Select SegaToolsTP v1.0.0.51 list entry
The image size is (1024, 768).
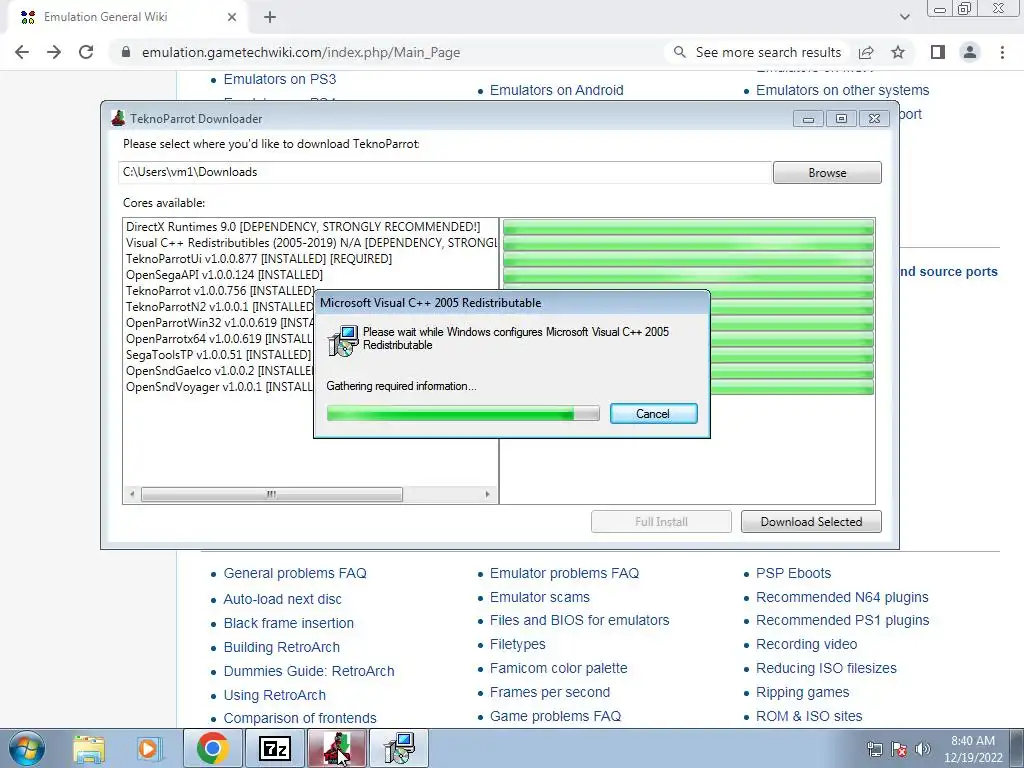point(218,355)
